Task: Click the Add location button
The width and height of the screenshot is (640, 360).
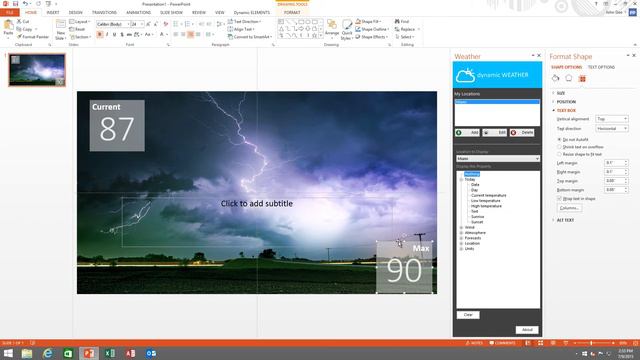Action: [x=467, y=133]
